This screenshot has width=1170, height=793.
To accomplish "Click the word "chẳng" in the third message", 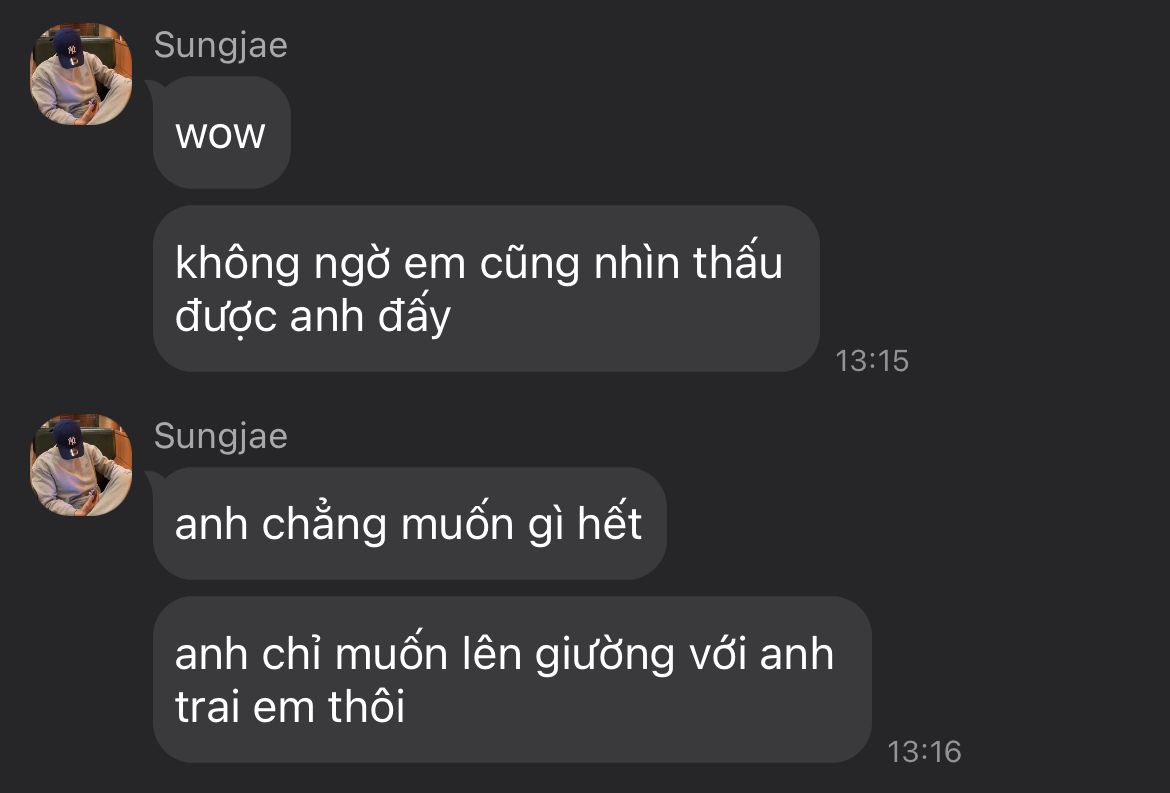I will point(325,525).
